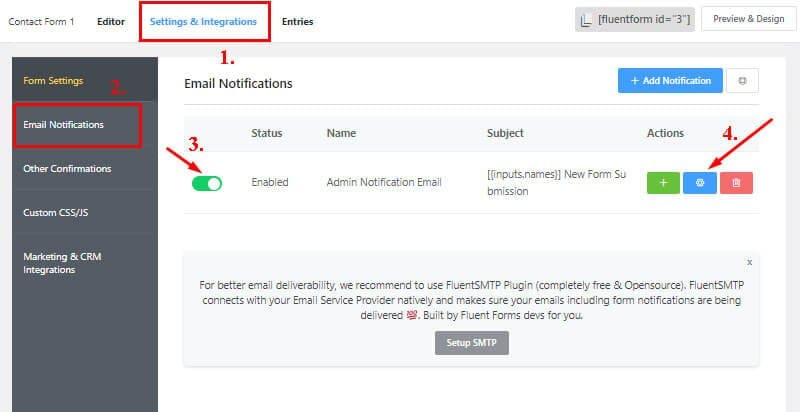800x412 pixels.
Task: Click the New Form Submission subject text
Action: (557, 183)
